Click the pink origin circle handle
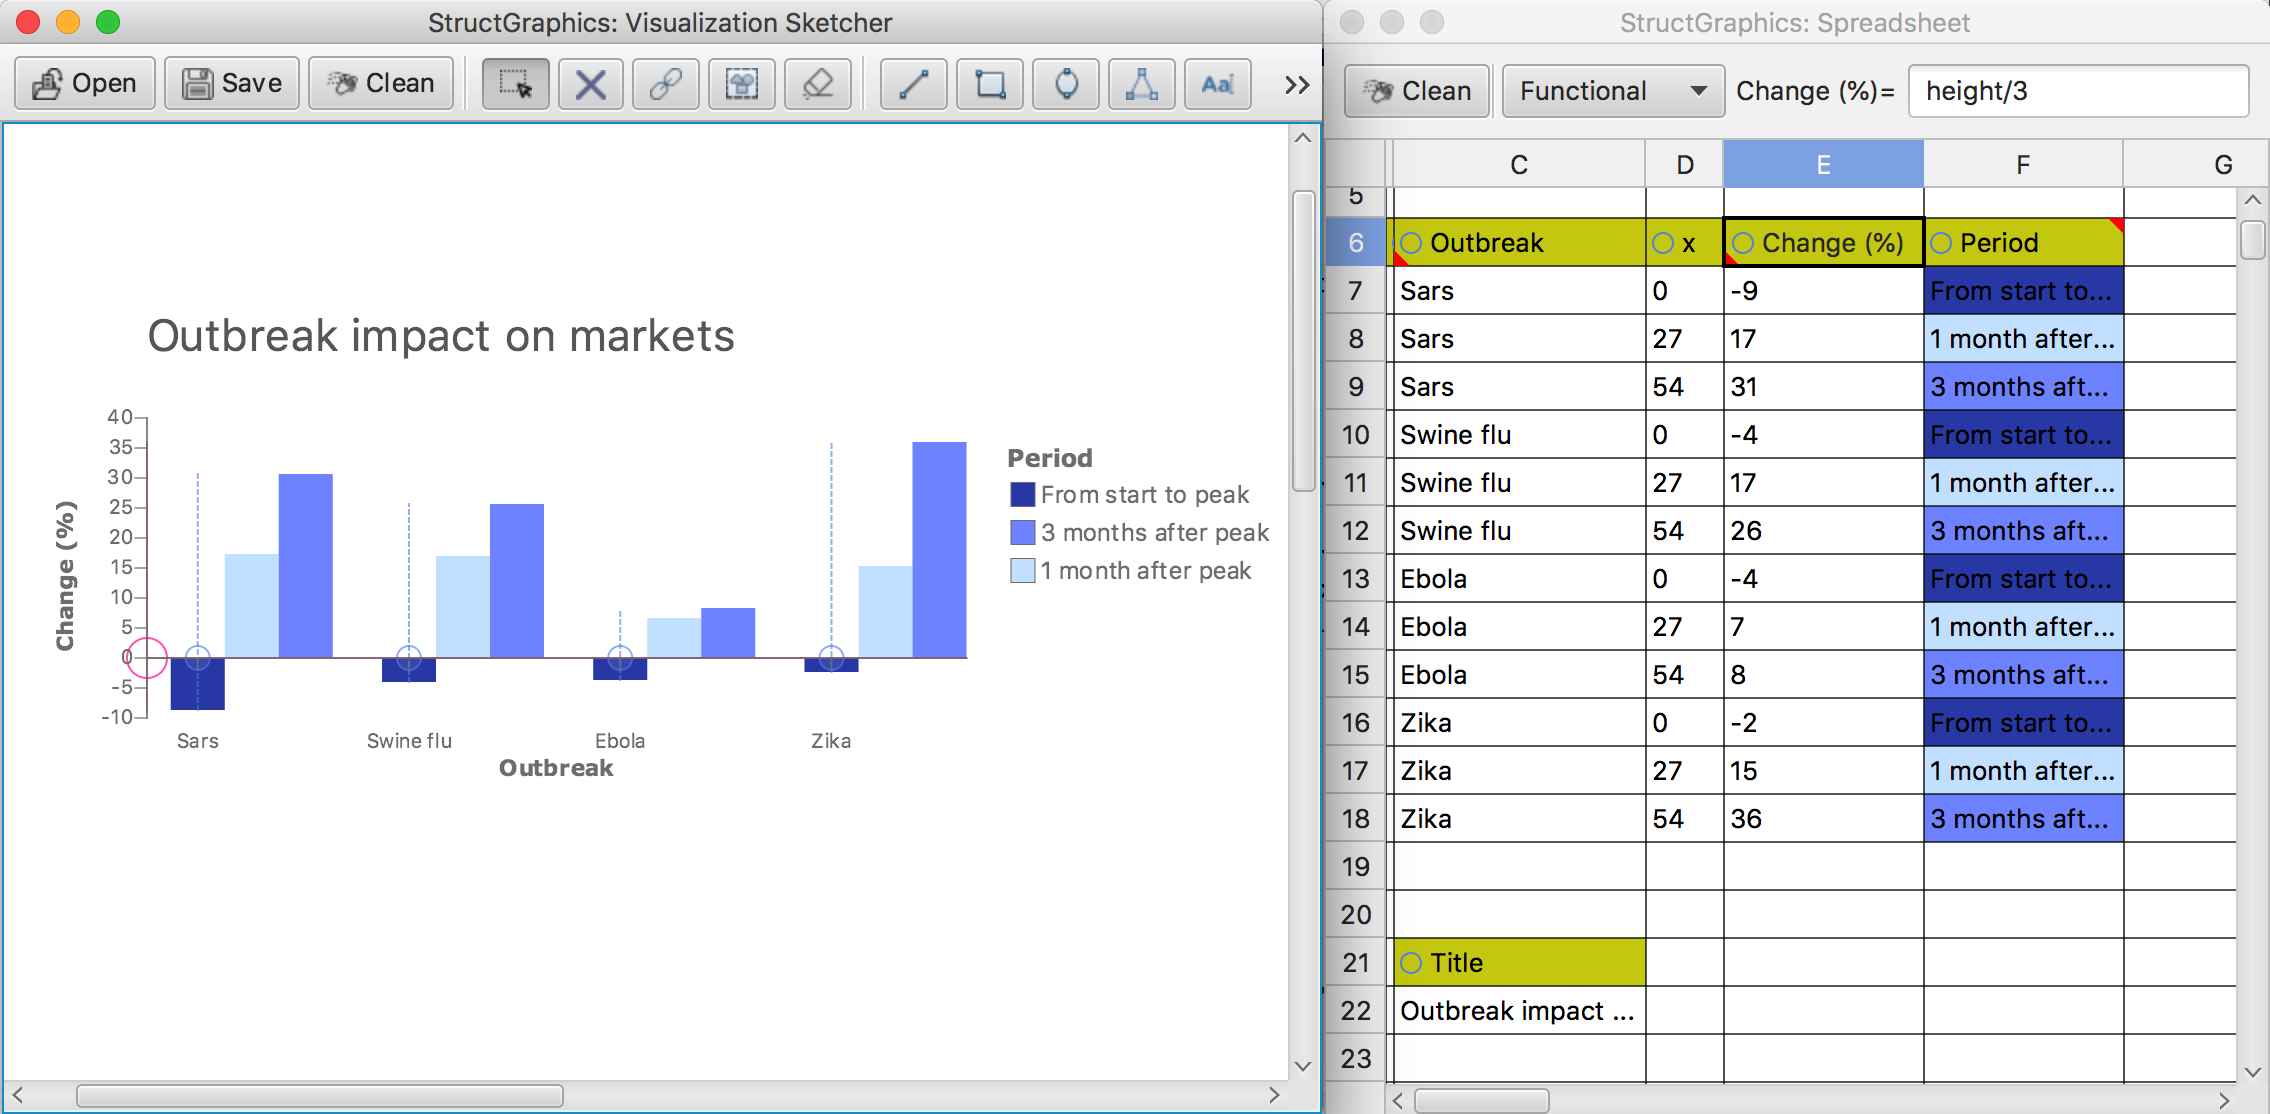 coord(147,658)
